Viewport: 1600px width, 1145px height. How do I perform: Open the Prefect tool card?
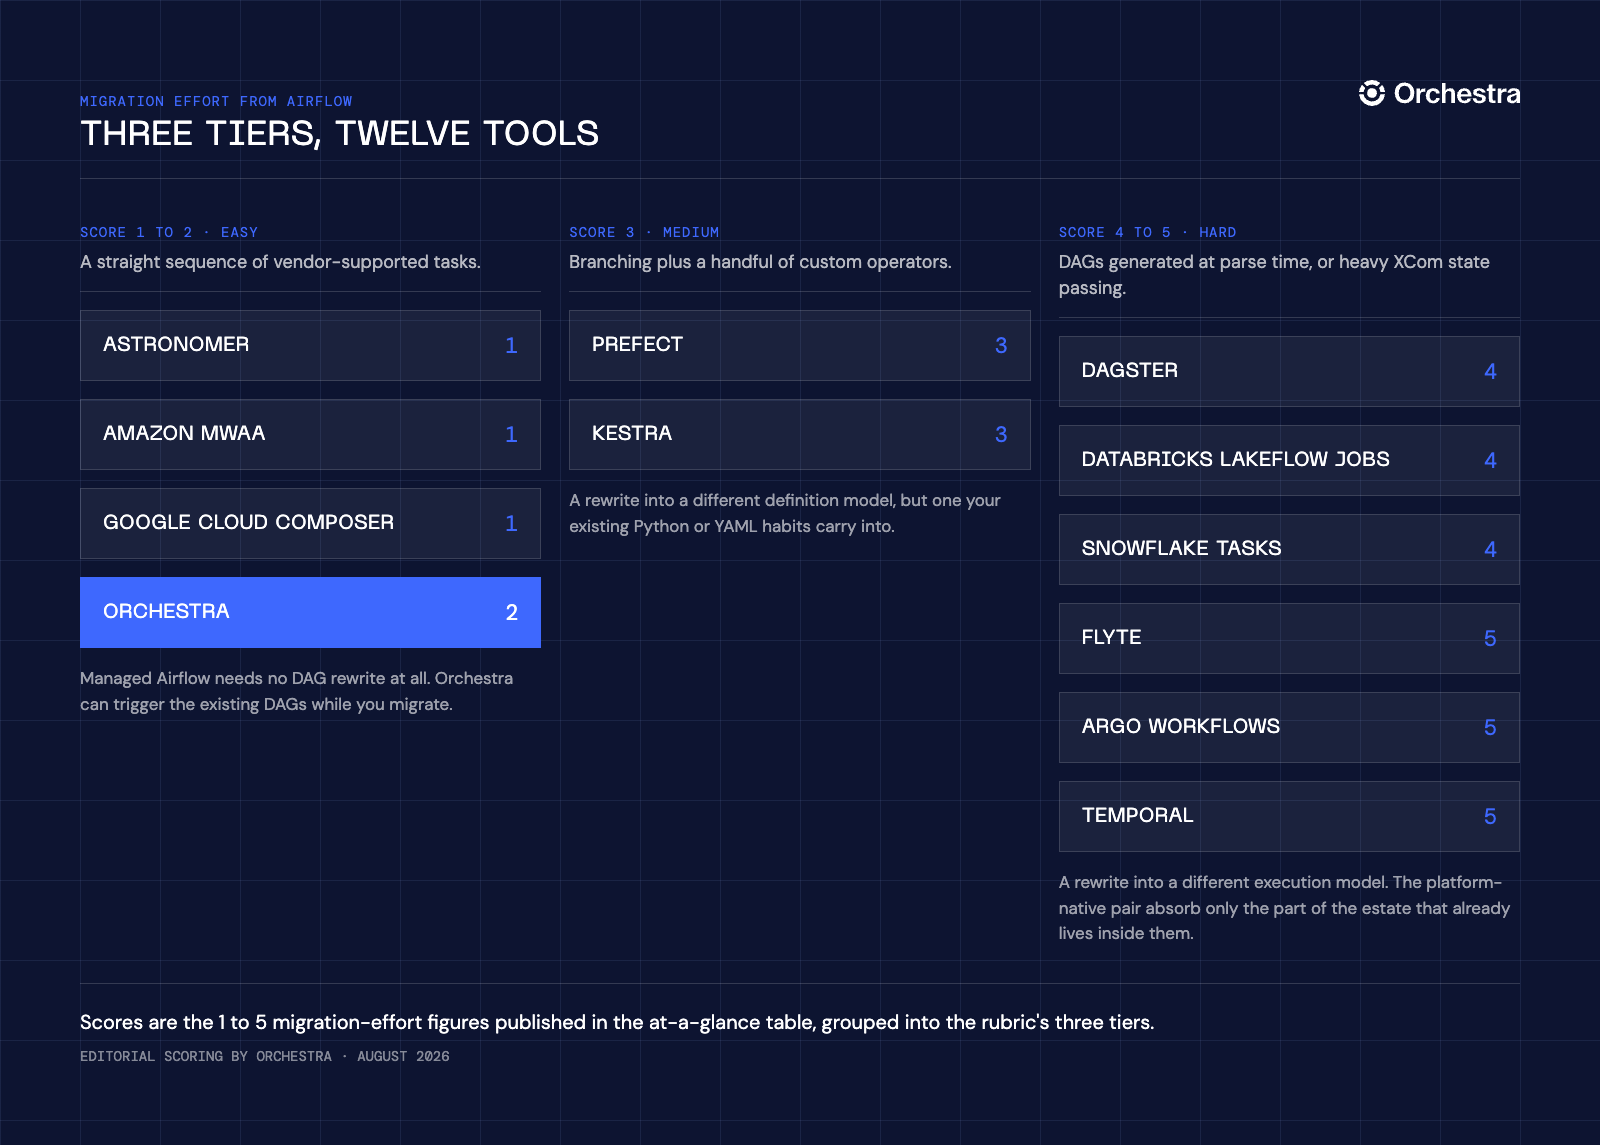tap(800, 345)
